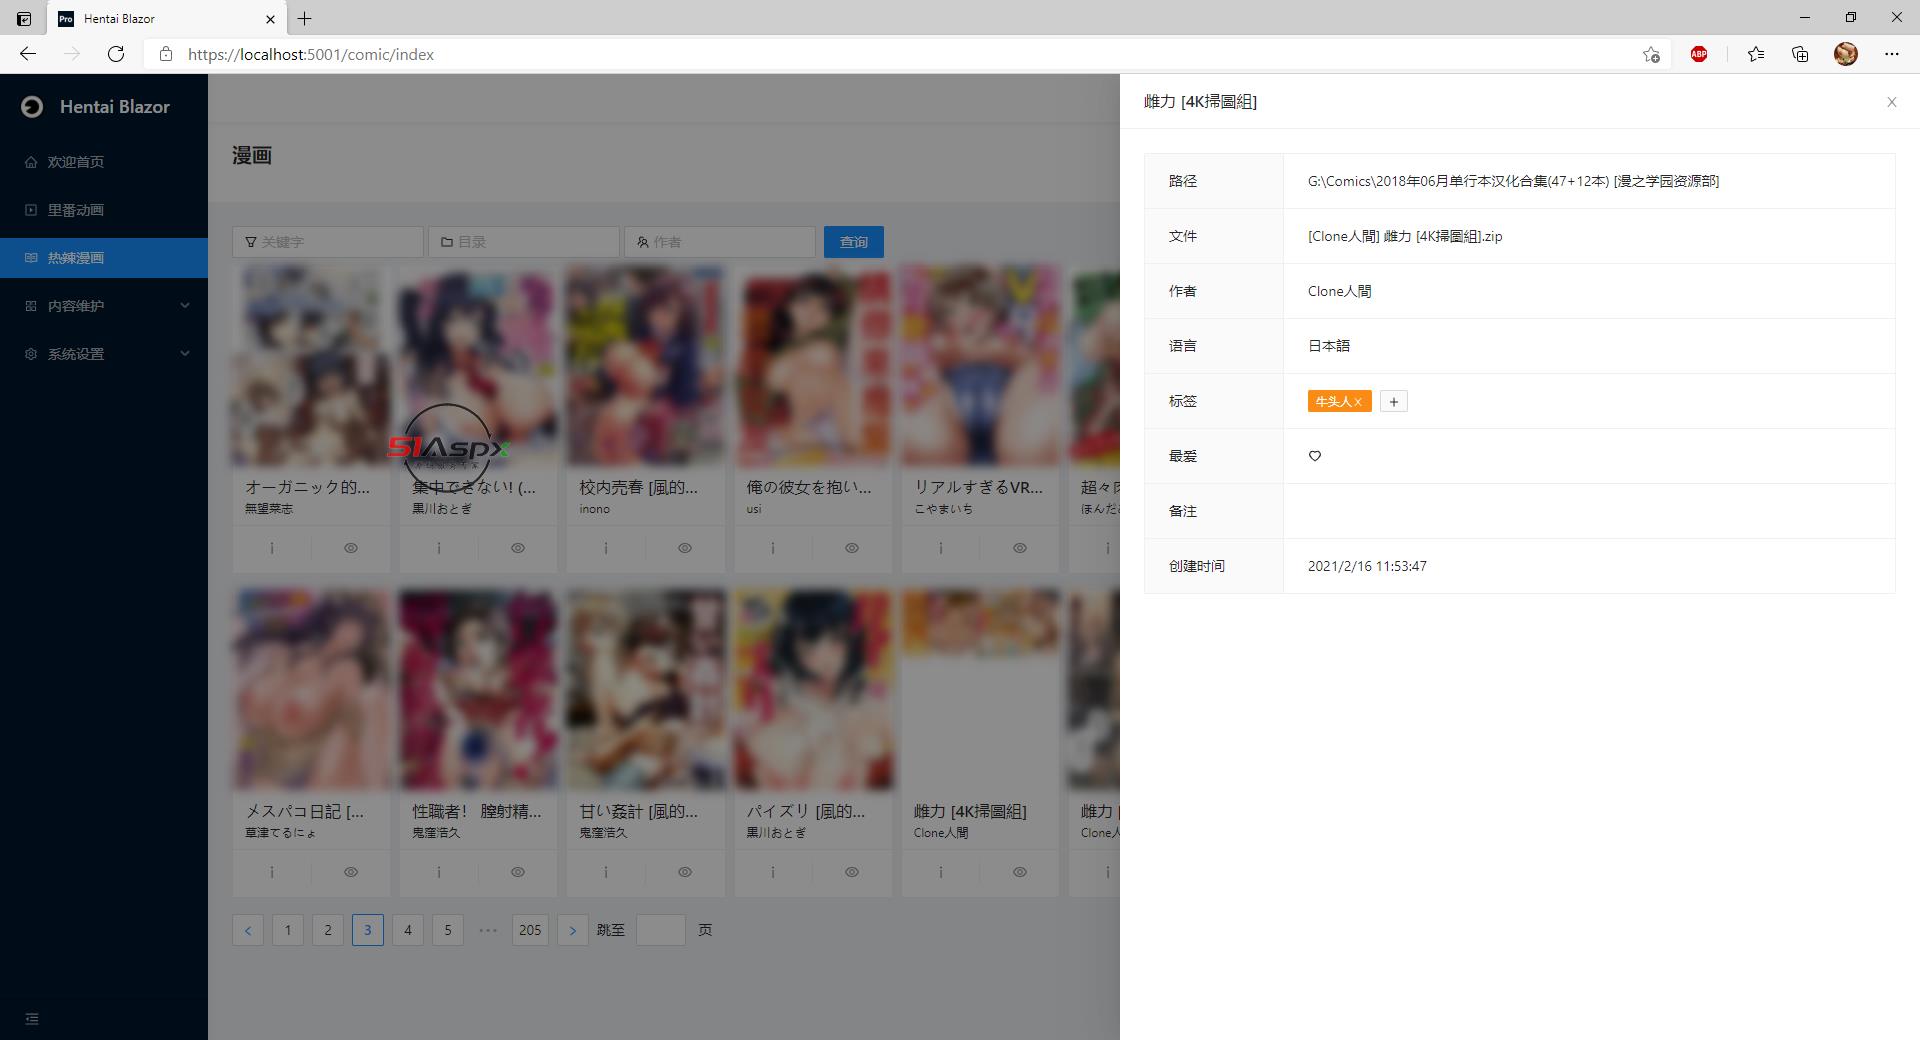
Task: Preview パイズリ comic via eye icon
Action: pos(852,872)
